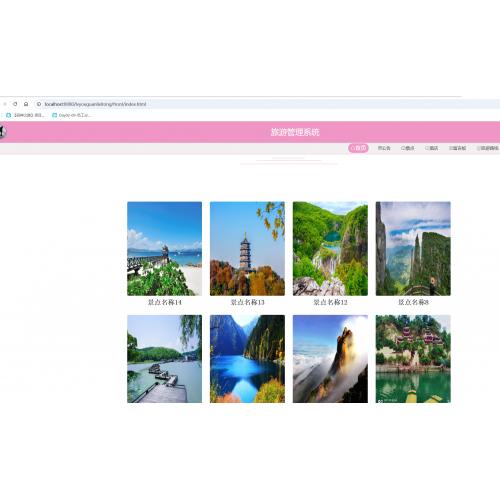Open the fifth nav tab in the navigation row
This screenshot has height=500, width=500.
click(x=457, y=148)
